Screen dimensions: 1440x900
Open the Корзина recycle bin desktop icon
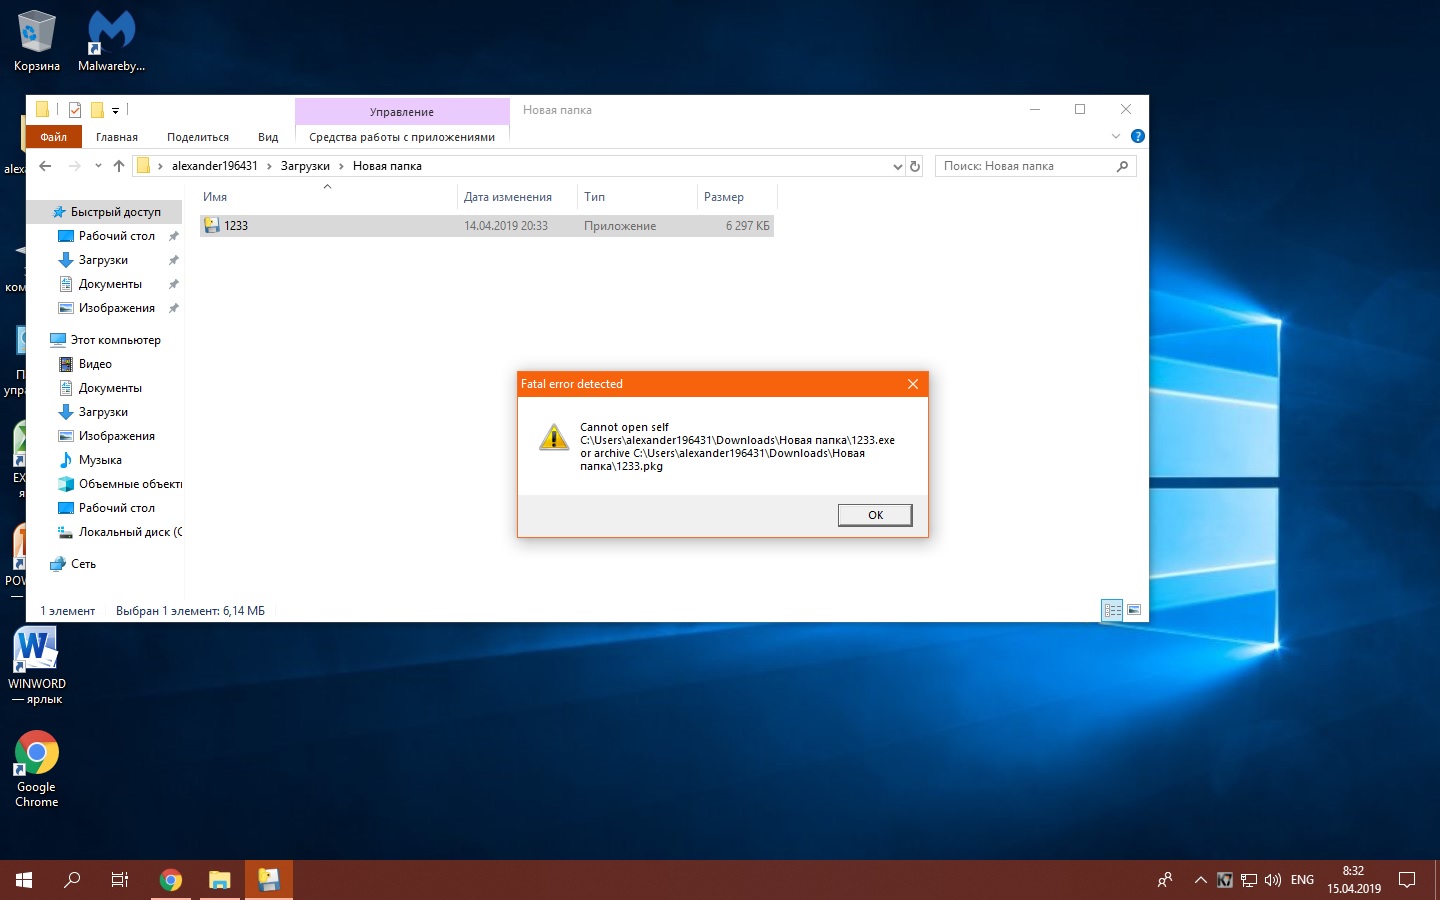click(x=37, y=41)
